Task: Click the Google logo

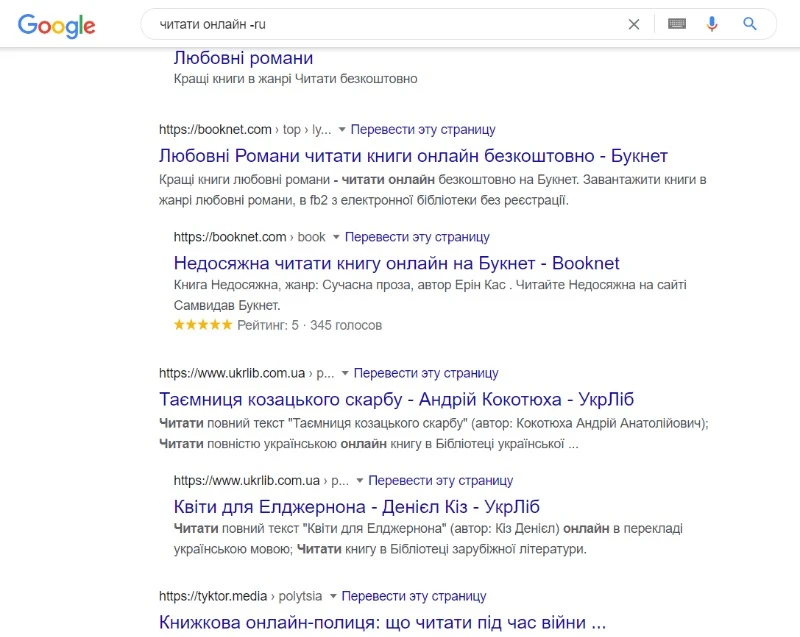Action: [56, 25]
